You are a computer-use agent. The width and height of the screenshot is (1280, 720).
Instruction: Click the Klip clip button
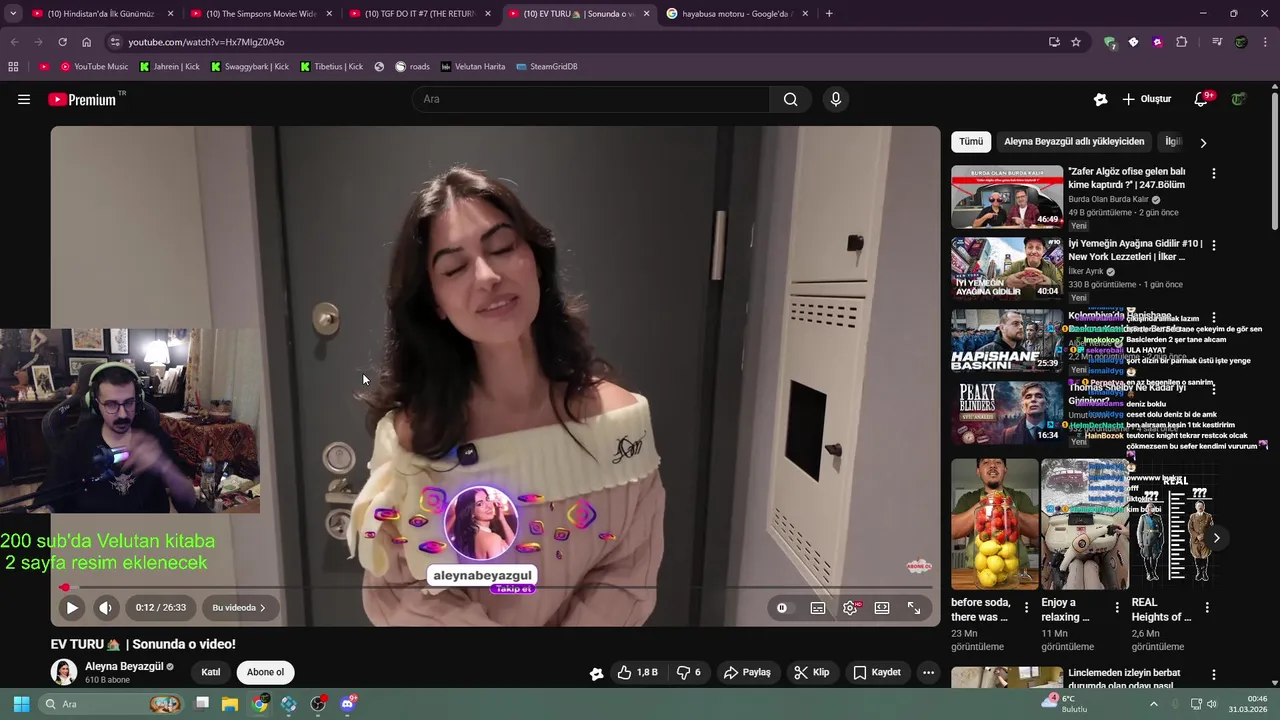pos(811,672)
